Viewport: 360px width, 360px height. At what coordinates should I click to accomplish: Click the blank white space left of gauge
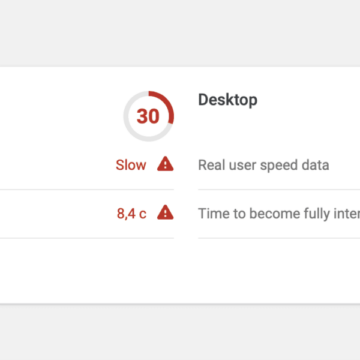click(60, 116)
